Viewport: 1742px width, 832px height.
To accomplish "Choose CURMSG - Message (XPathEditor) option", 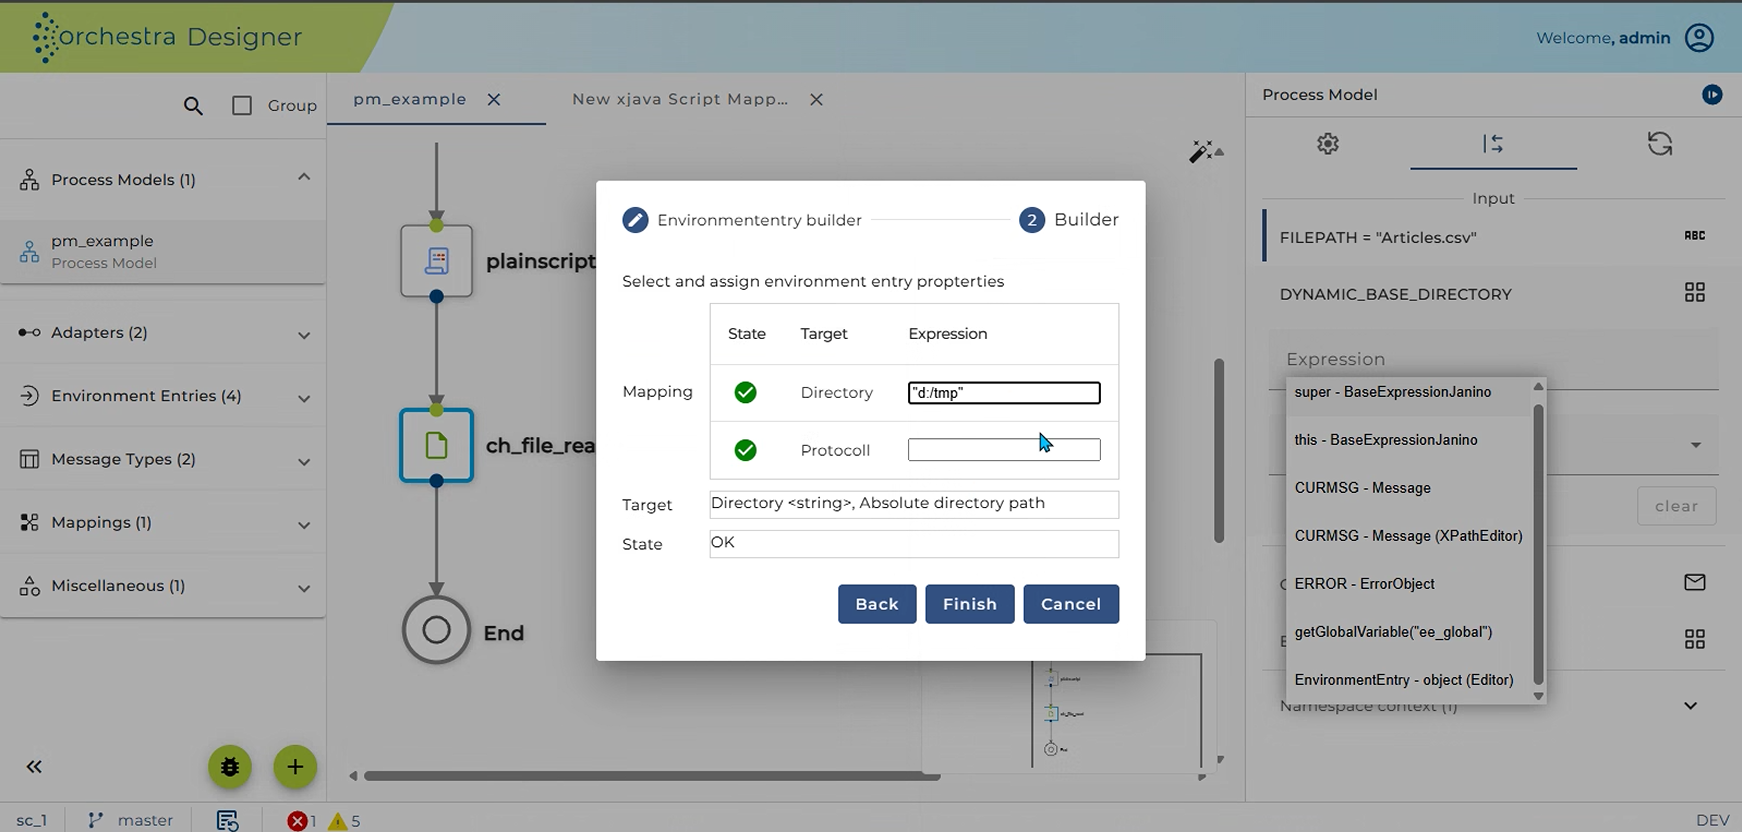I will (x=1408, y=536).
